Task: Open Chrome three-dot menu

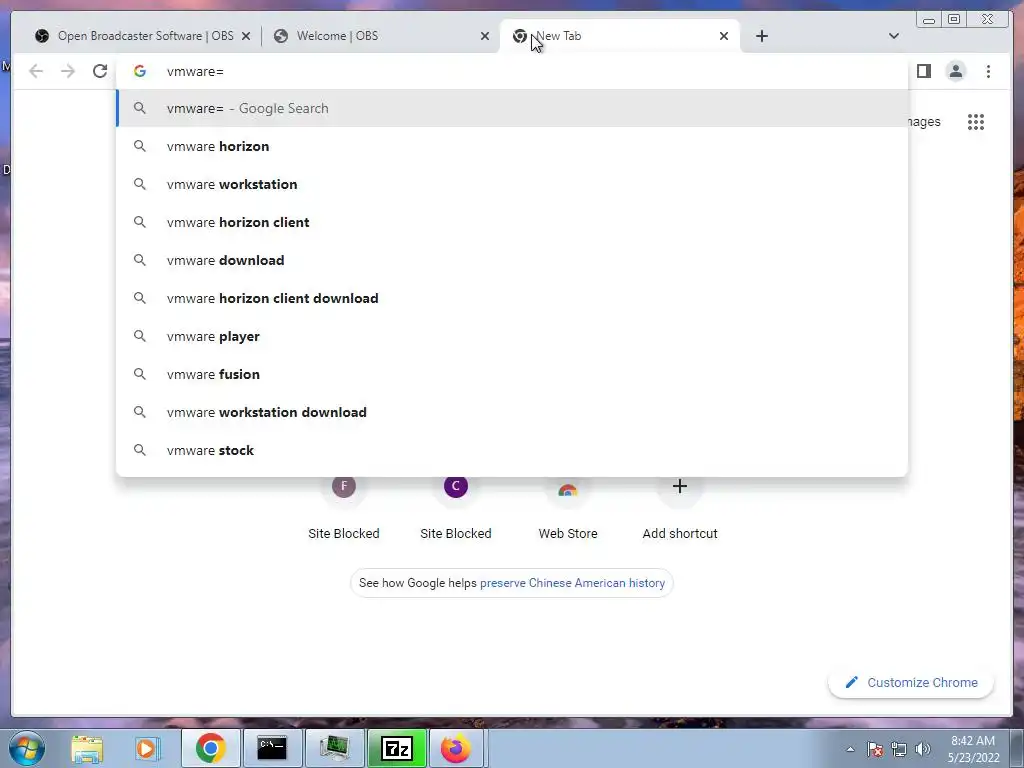Action: pos(988,71)
